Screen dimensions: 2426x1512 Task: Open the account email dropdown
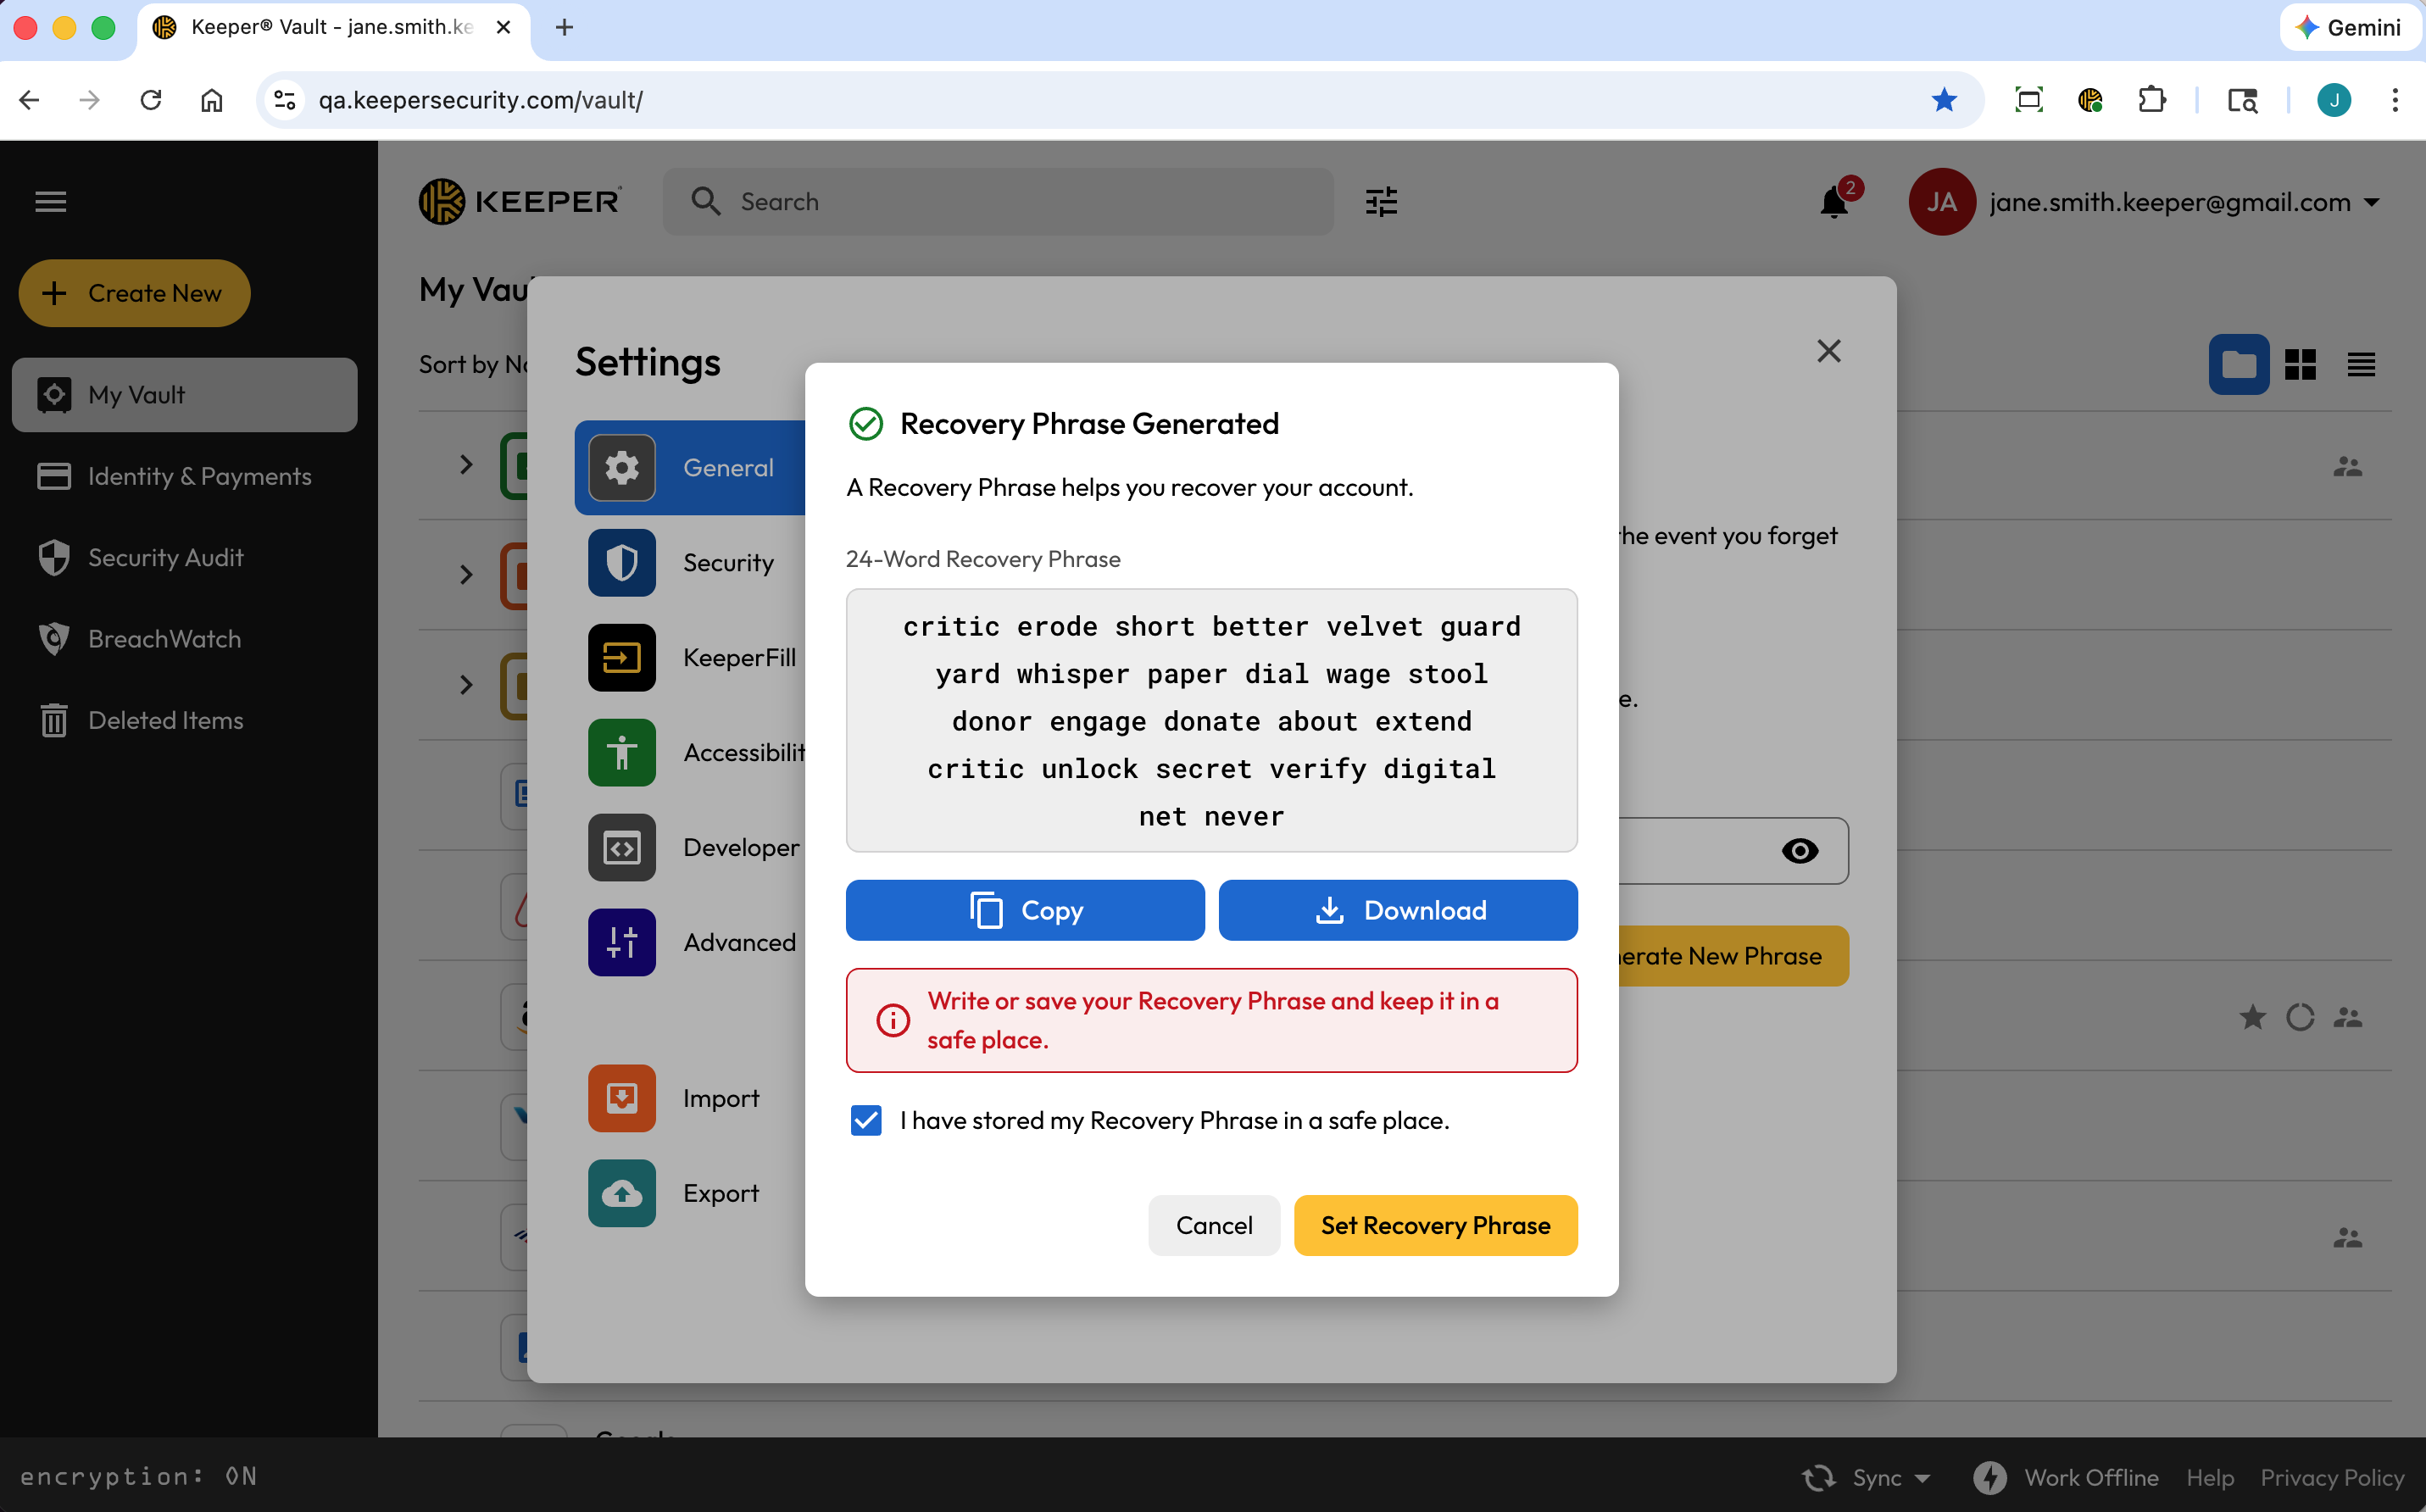[2372, 203]
